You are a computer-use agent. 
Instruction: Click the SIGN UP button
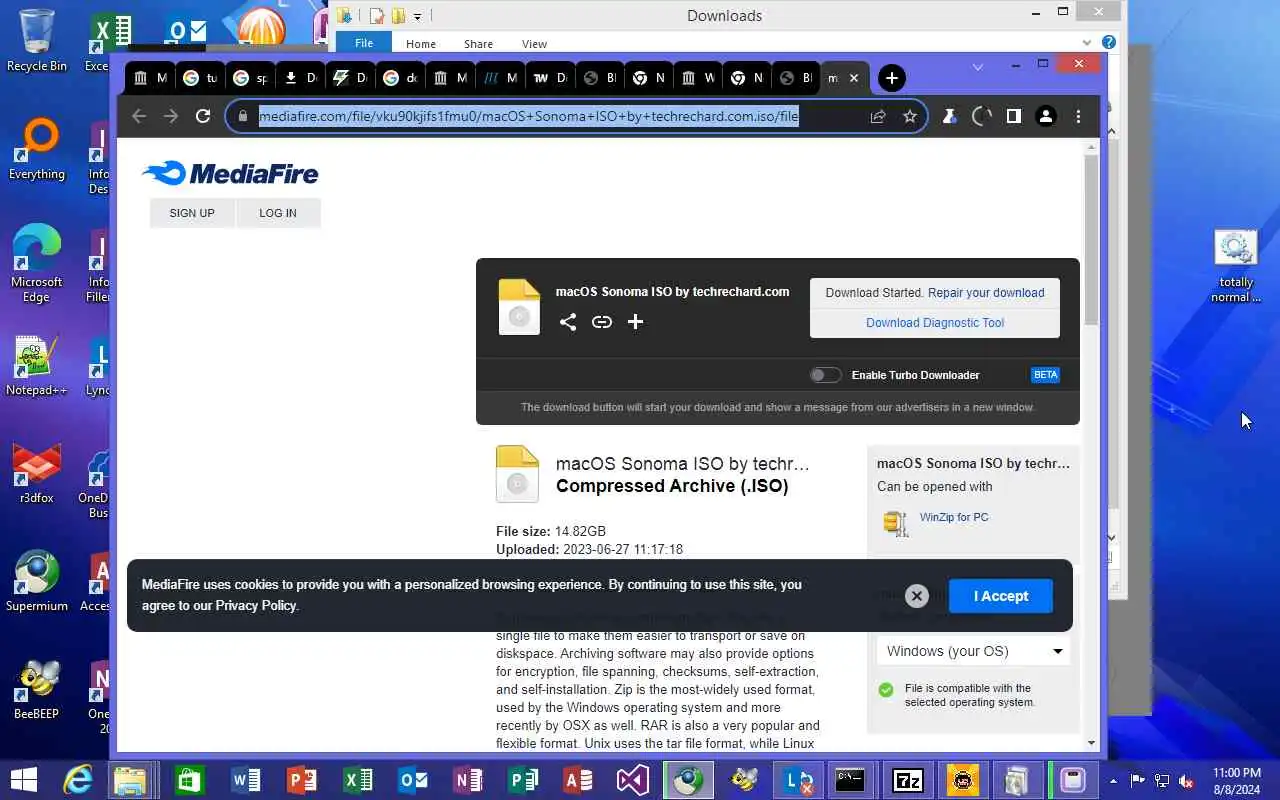pos(192,213)
